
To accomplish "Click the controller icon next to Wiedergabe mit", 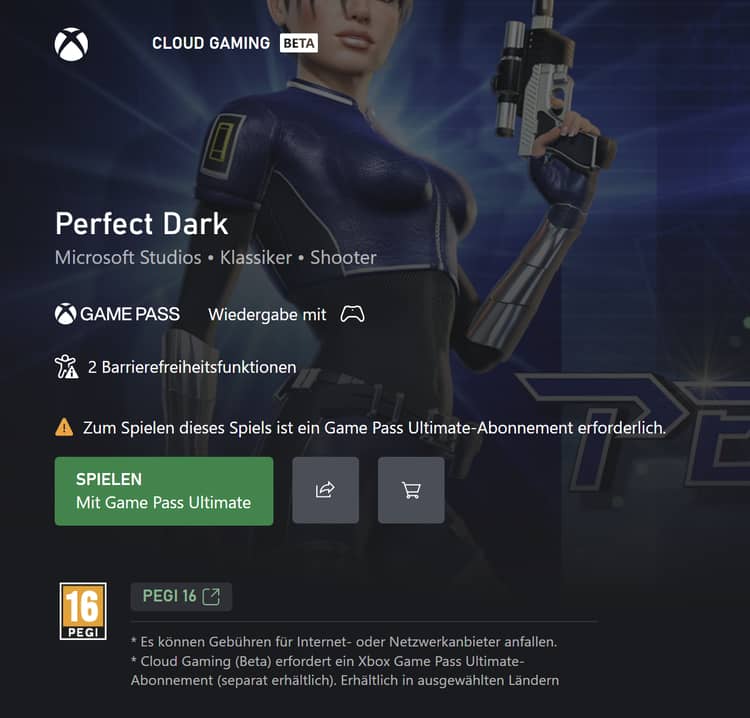I will (x=353, y=314).
